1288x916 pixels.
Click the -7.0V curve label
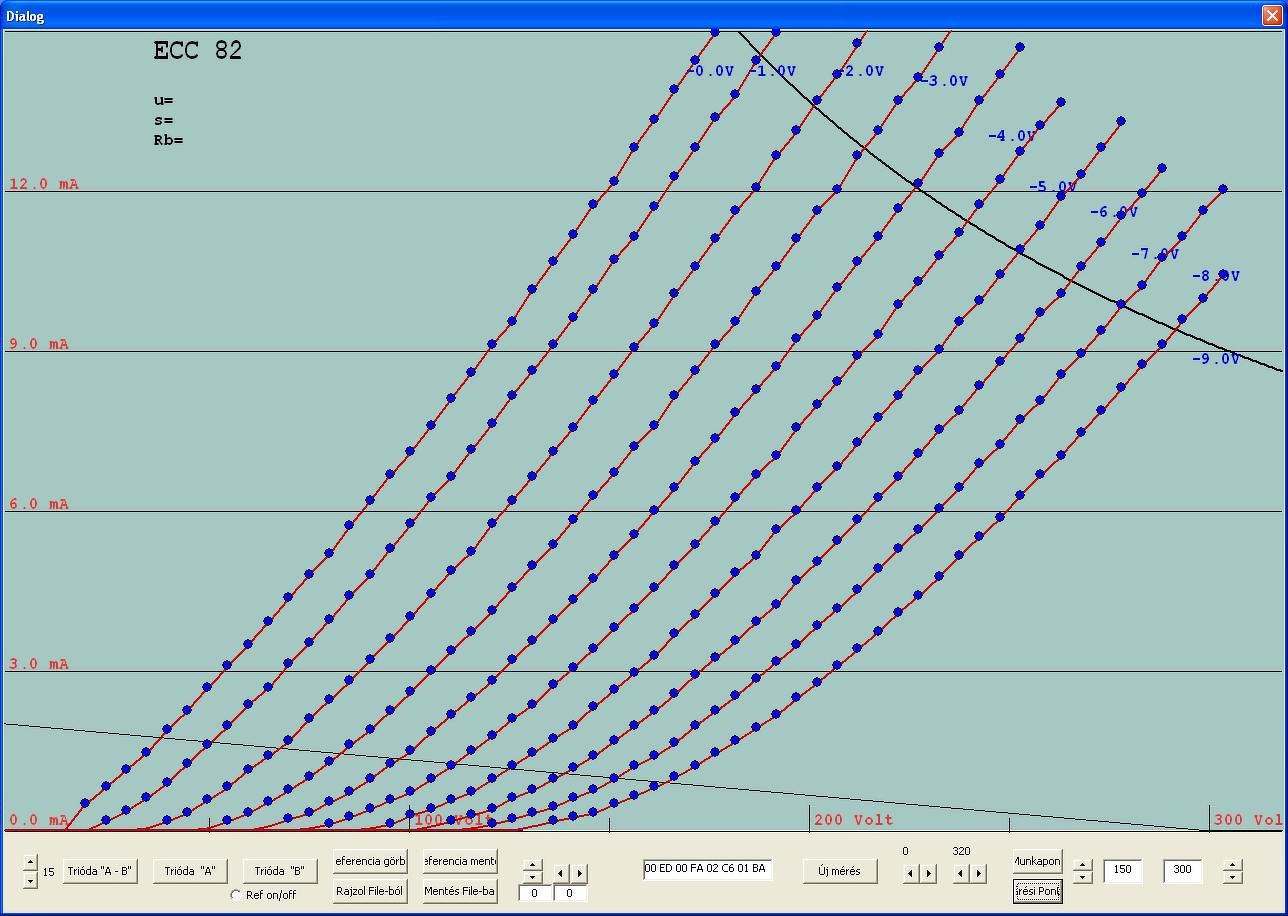coord(1155,254)
